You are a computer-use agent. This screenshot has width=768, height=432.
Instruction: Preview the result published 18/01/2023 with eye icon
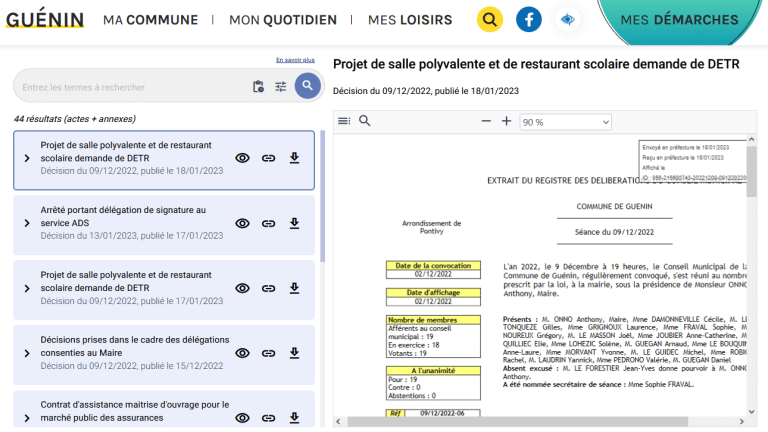click(x=242, y=158)
